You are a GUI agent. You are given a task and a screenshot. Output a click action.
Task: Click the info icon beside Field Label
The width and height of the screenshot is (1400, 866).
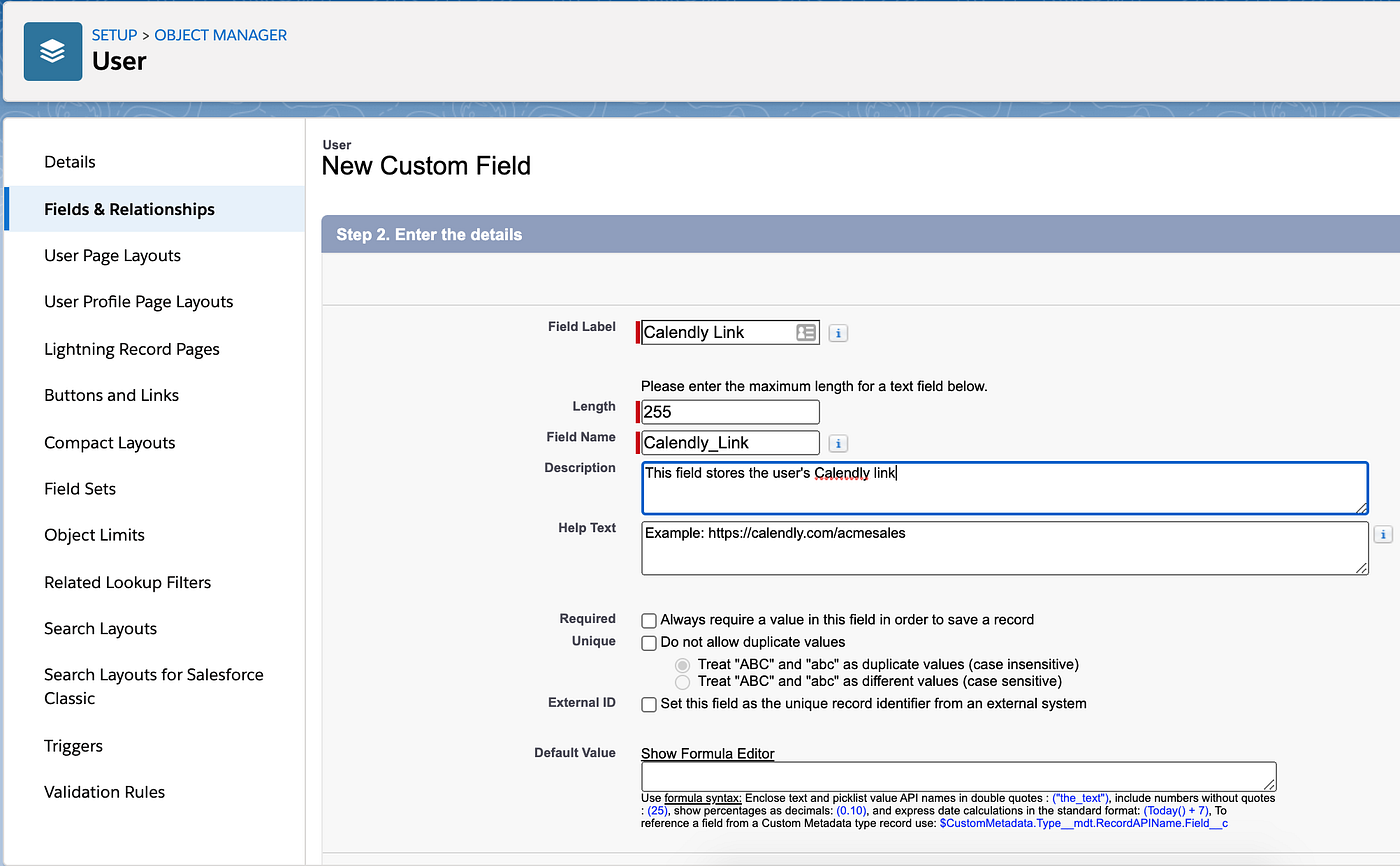click(839, 333)
